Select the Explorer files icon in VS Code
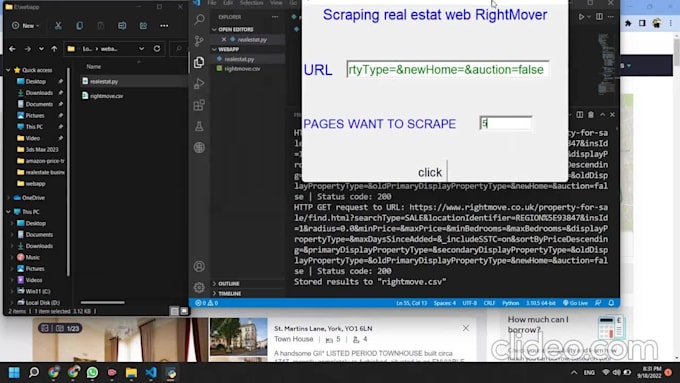This screenshot has width=680, height=383. tap(199, 62)
